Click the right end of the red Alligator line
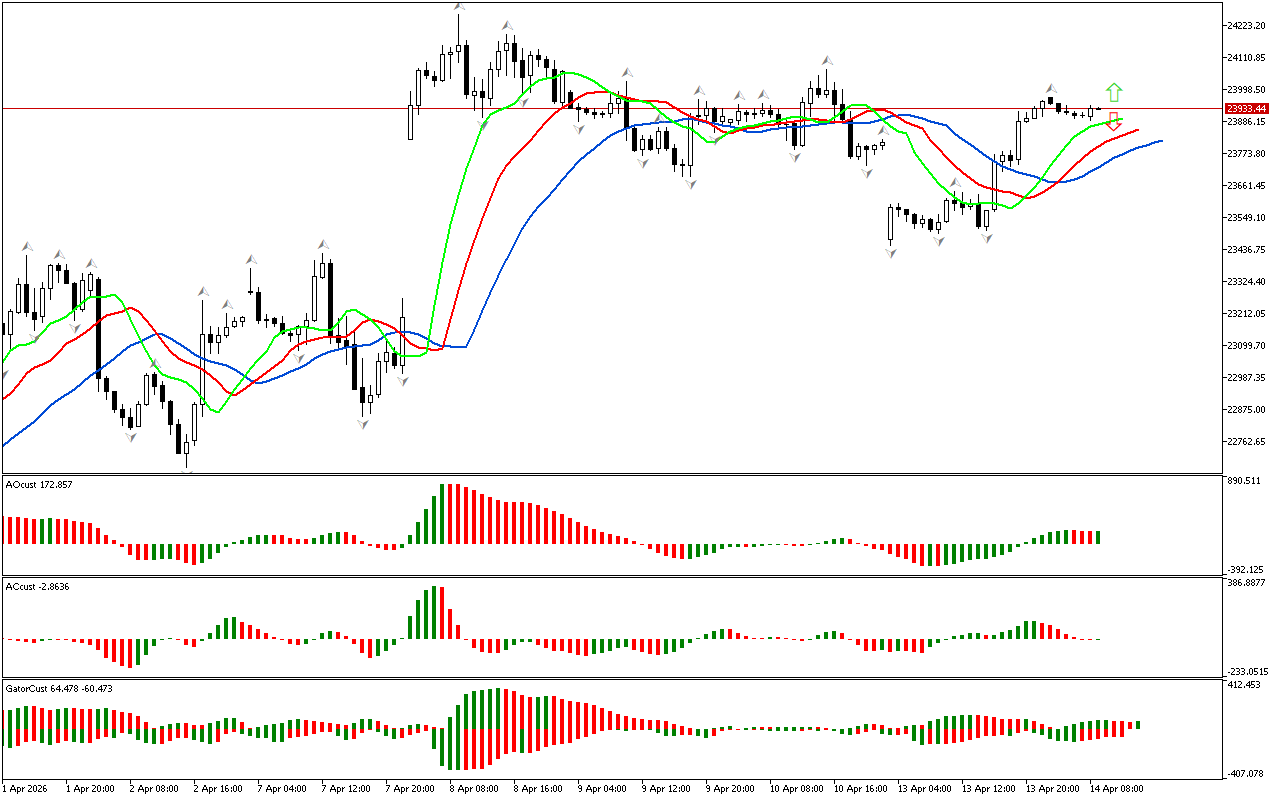Image resolution: width=1280 pixels, height=800 pixels. [x=1137, y=130]
